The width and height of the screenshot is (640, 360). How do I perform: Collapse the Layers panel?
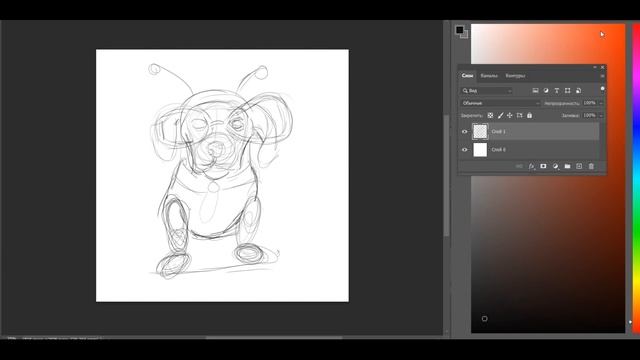[595, 67]
